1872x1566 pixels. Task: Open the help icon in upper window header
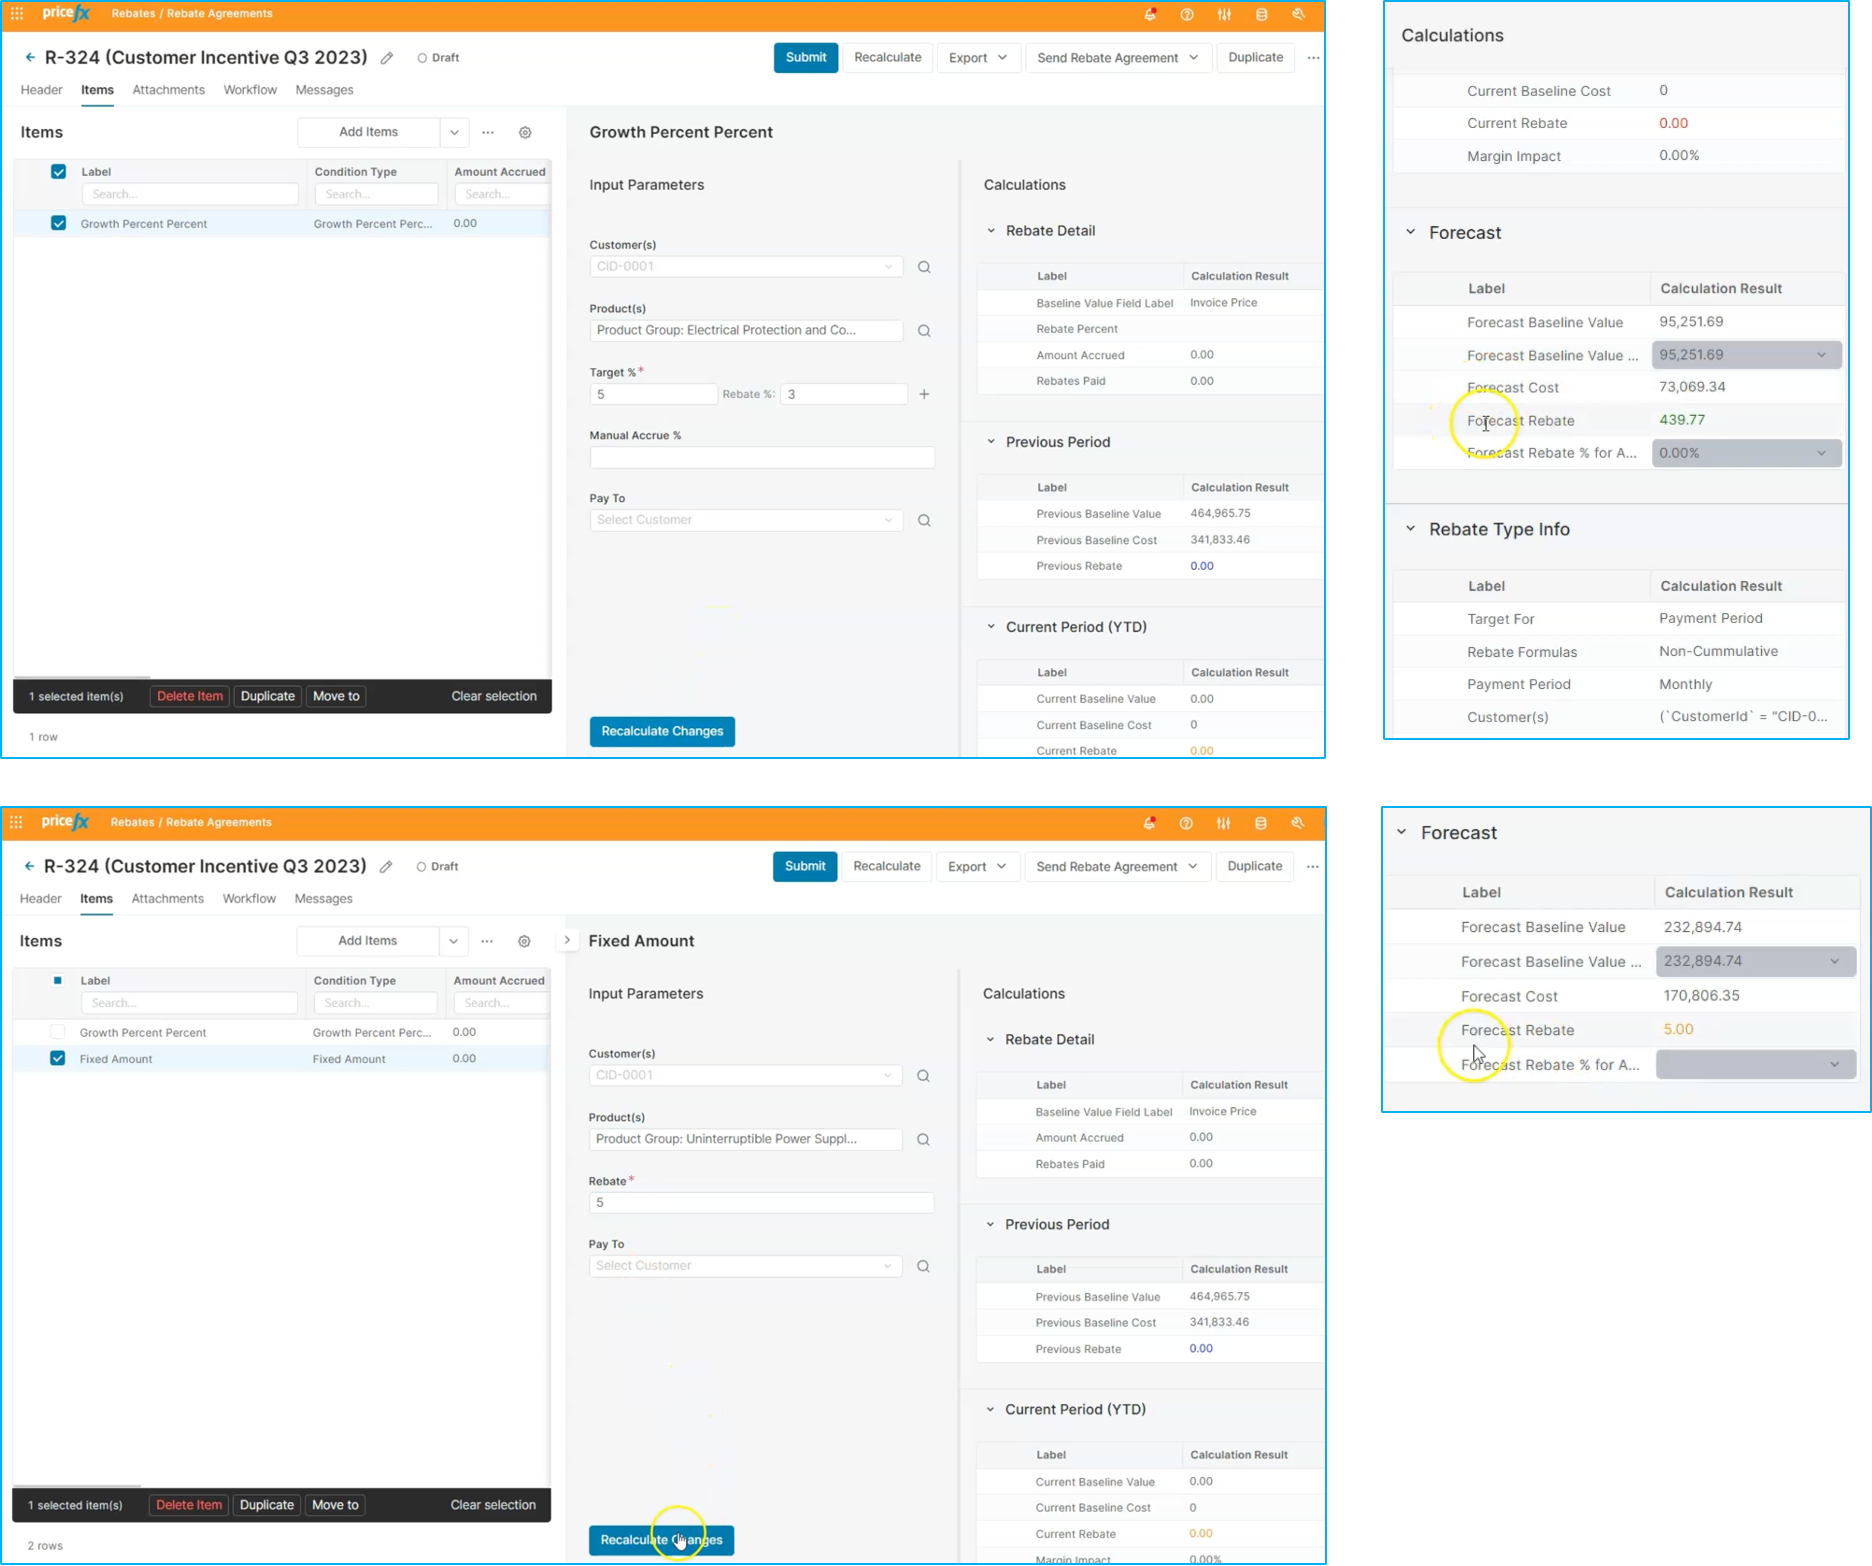pyautogui.click(x=1187, y=14)
